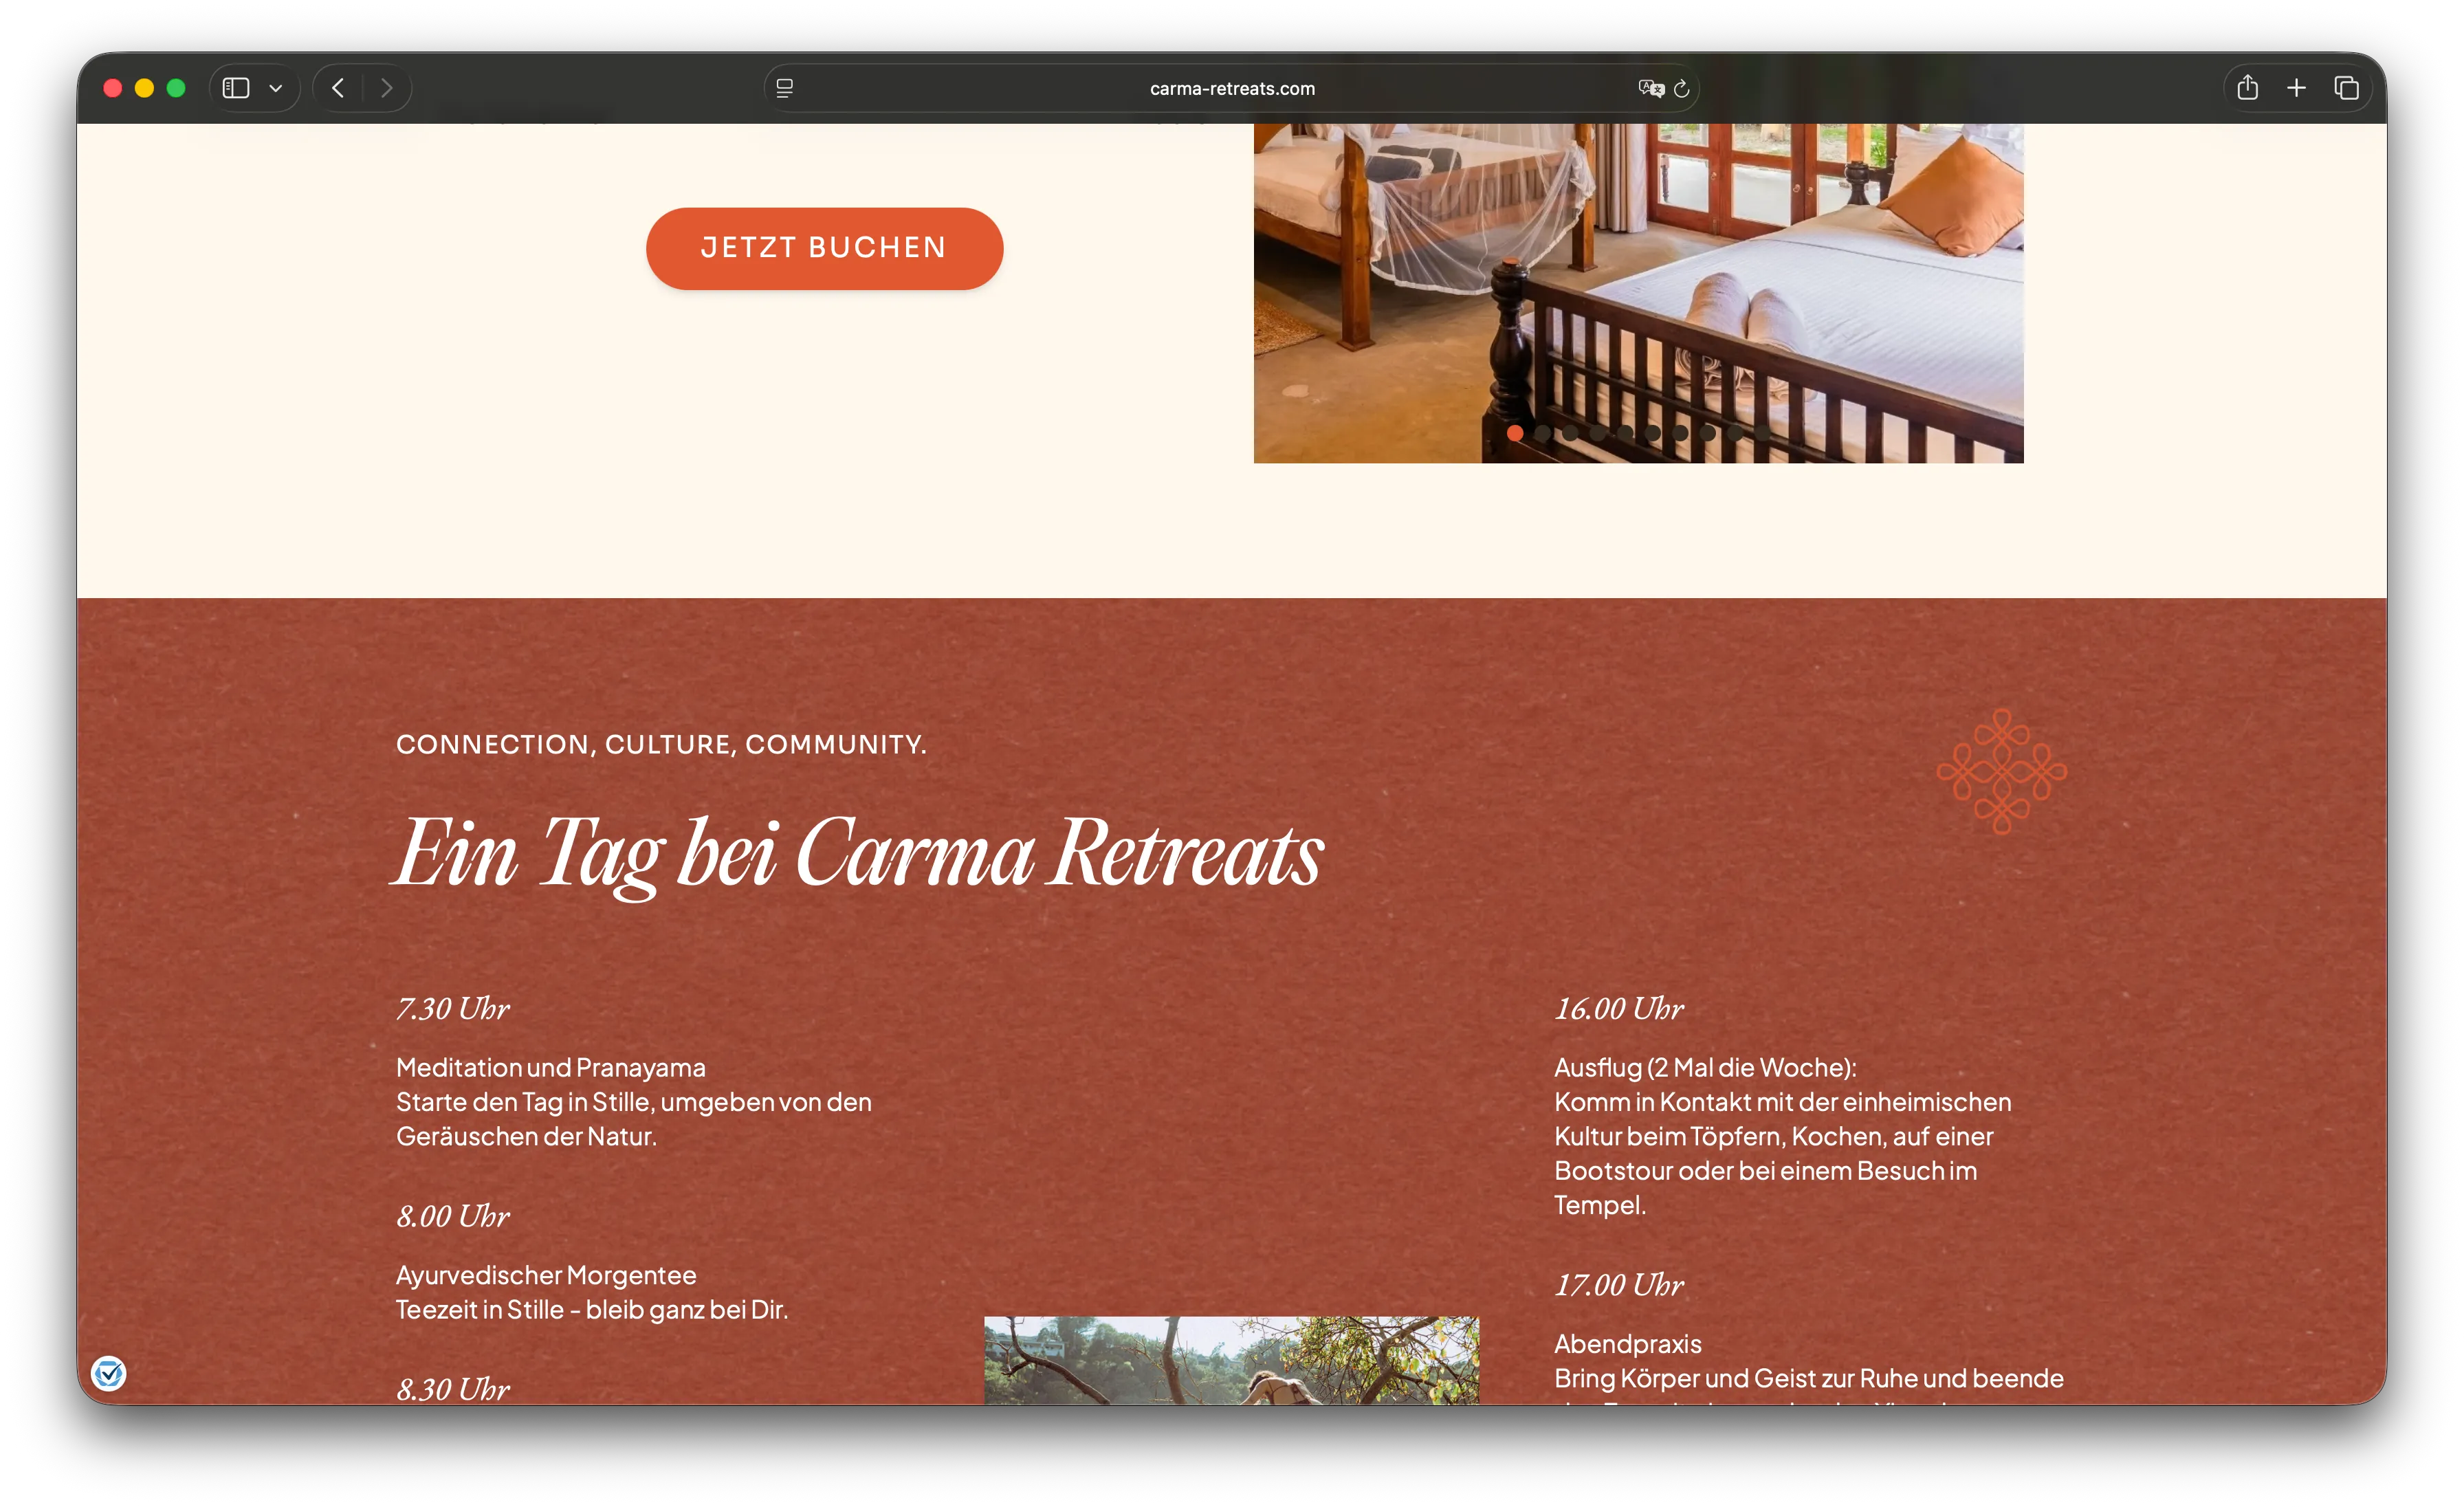Click the Ein Tag bei Carma Retreats heading
The width and height of the screenshot is (2464, 1507).
859,853
